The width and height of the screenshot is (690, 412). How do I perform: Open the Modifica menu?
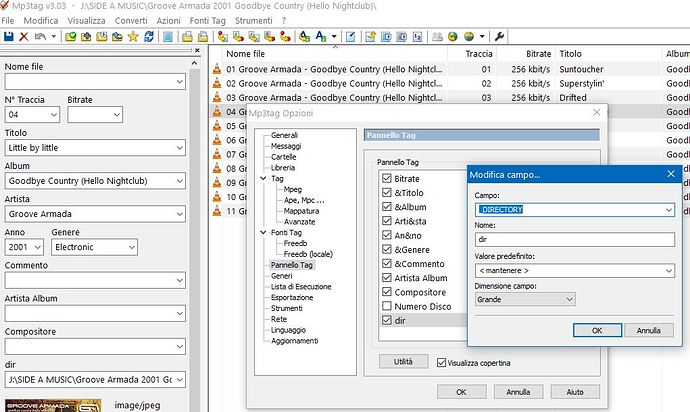tap(40, 20)
